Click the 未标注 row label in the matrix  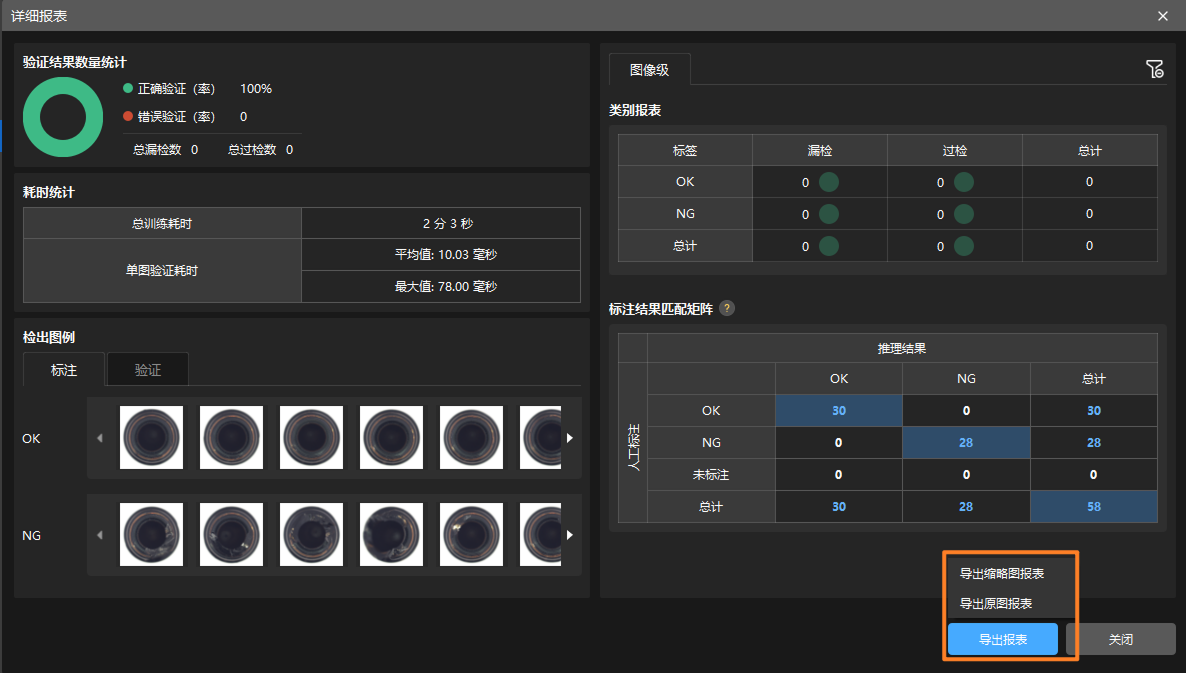coord(711,475)
